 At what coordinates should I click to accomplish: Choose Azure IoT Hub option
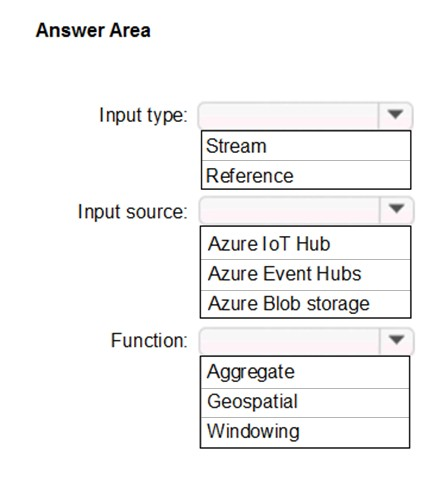pos(305,243)
